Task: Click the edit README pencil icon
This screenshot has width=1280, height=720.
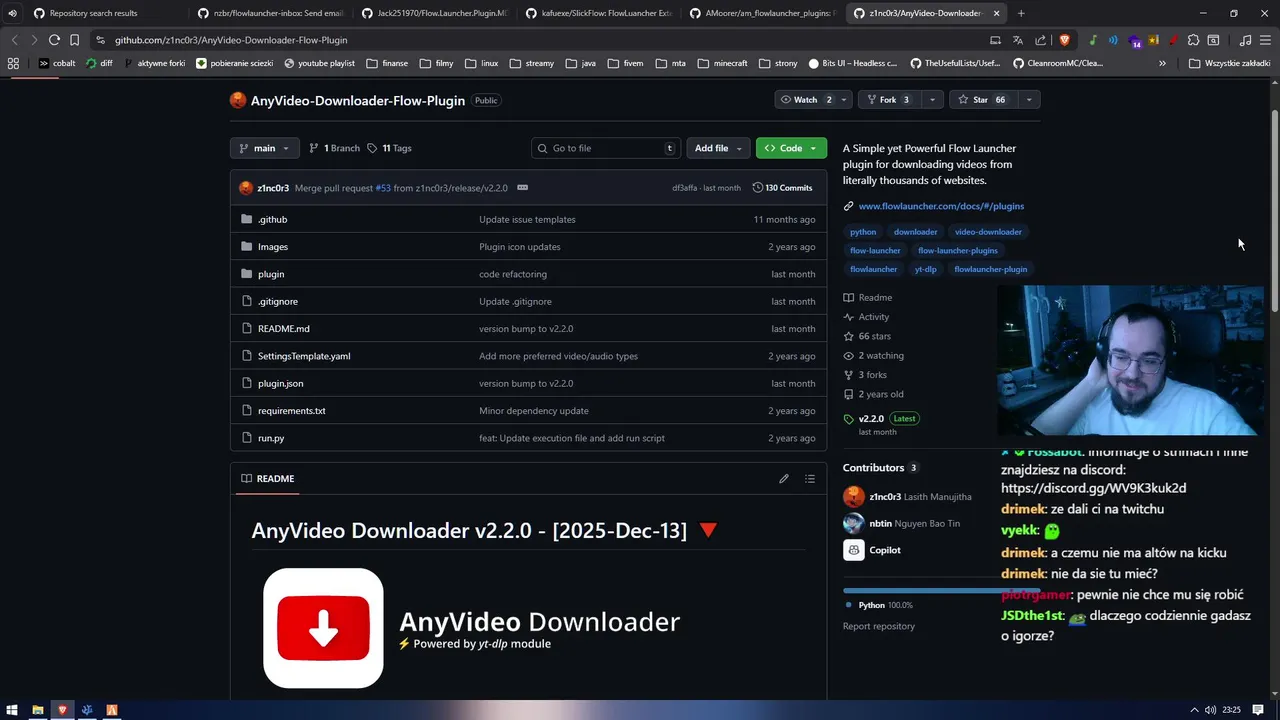Action: click(784, 479)
